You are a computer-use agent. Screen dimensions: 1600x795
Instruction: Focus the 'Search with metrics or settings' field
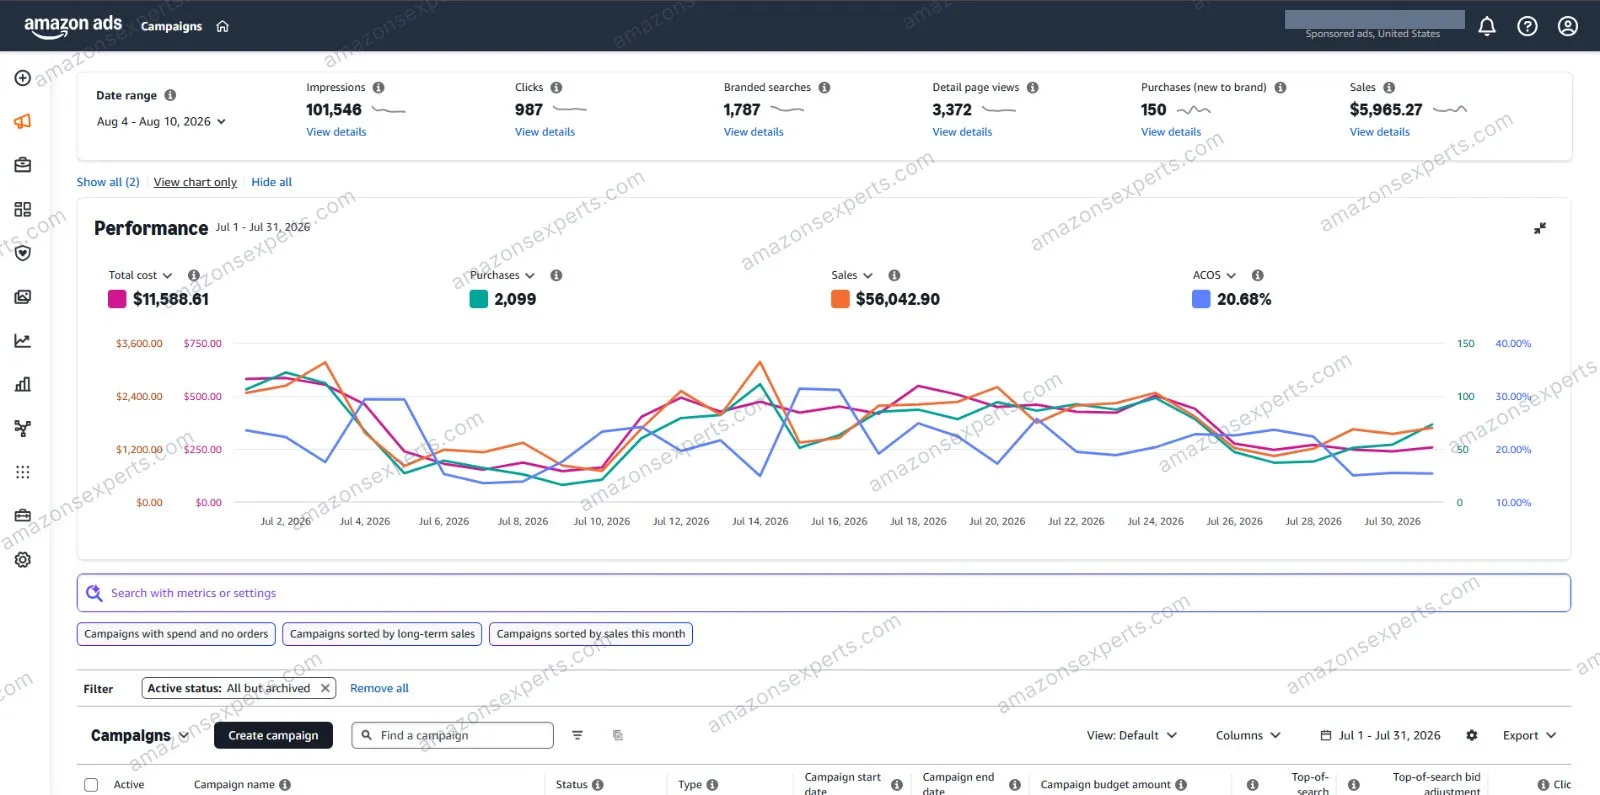click(824, 593)
